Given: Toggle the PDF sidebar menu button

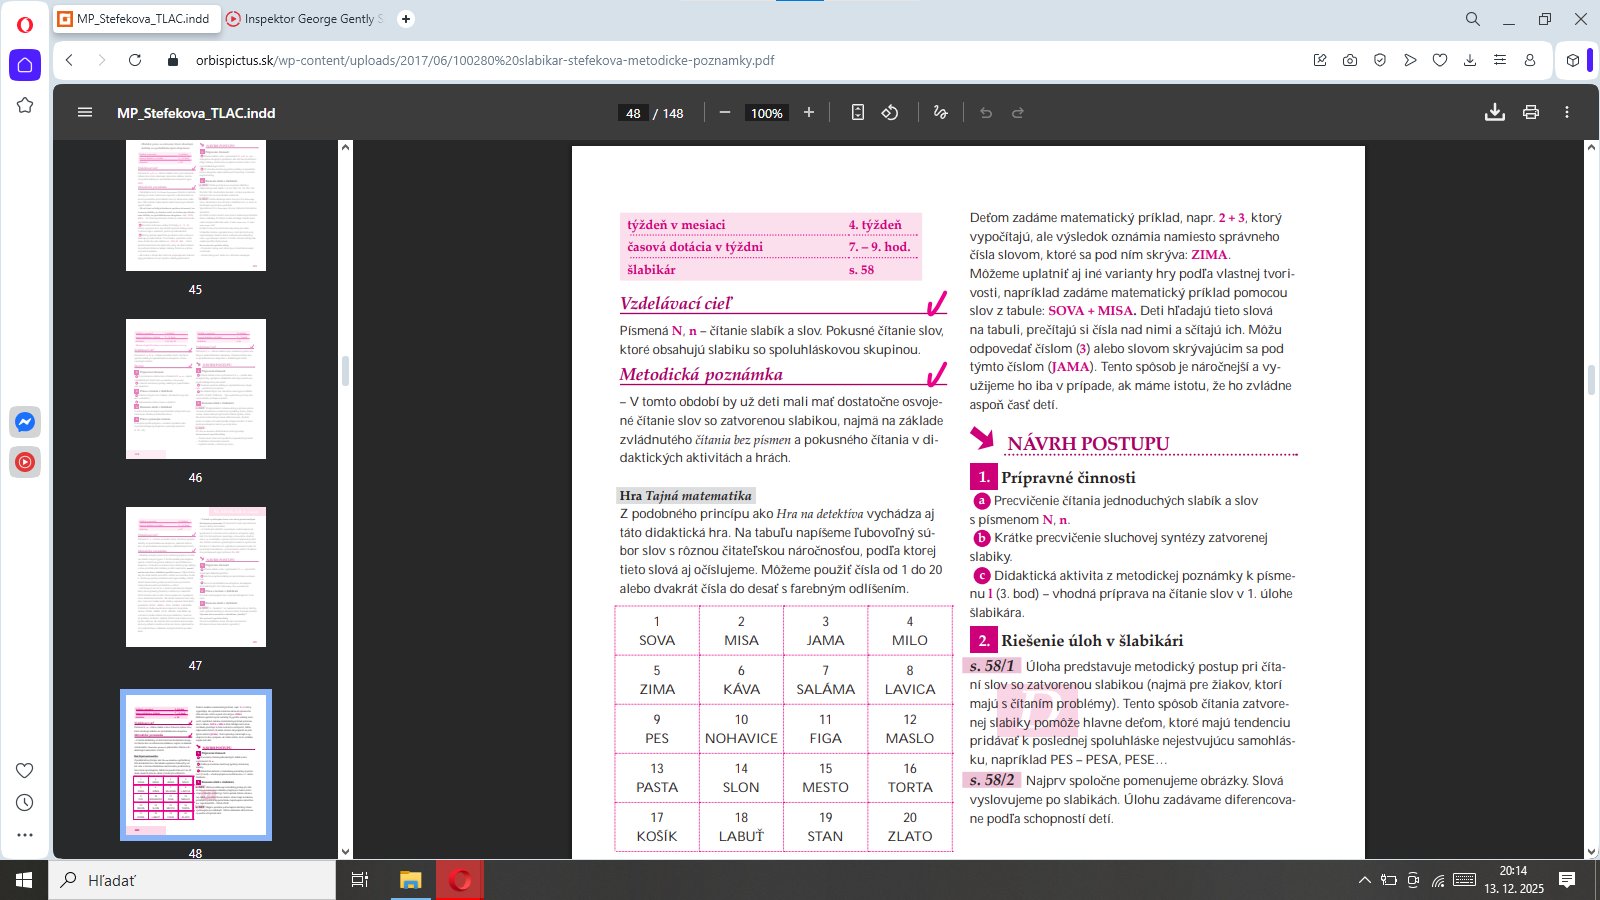Looking at the screenshot, I should point(85,113).
